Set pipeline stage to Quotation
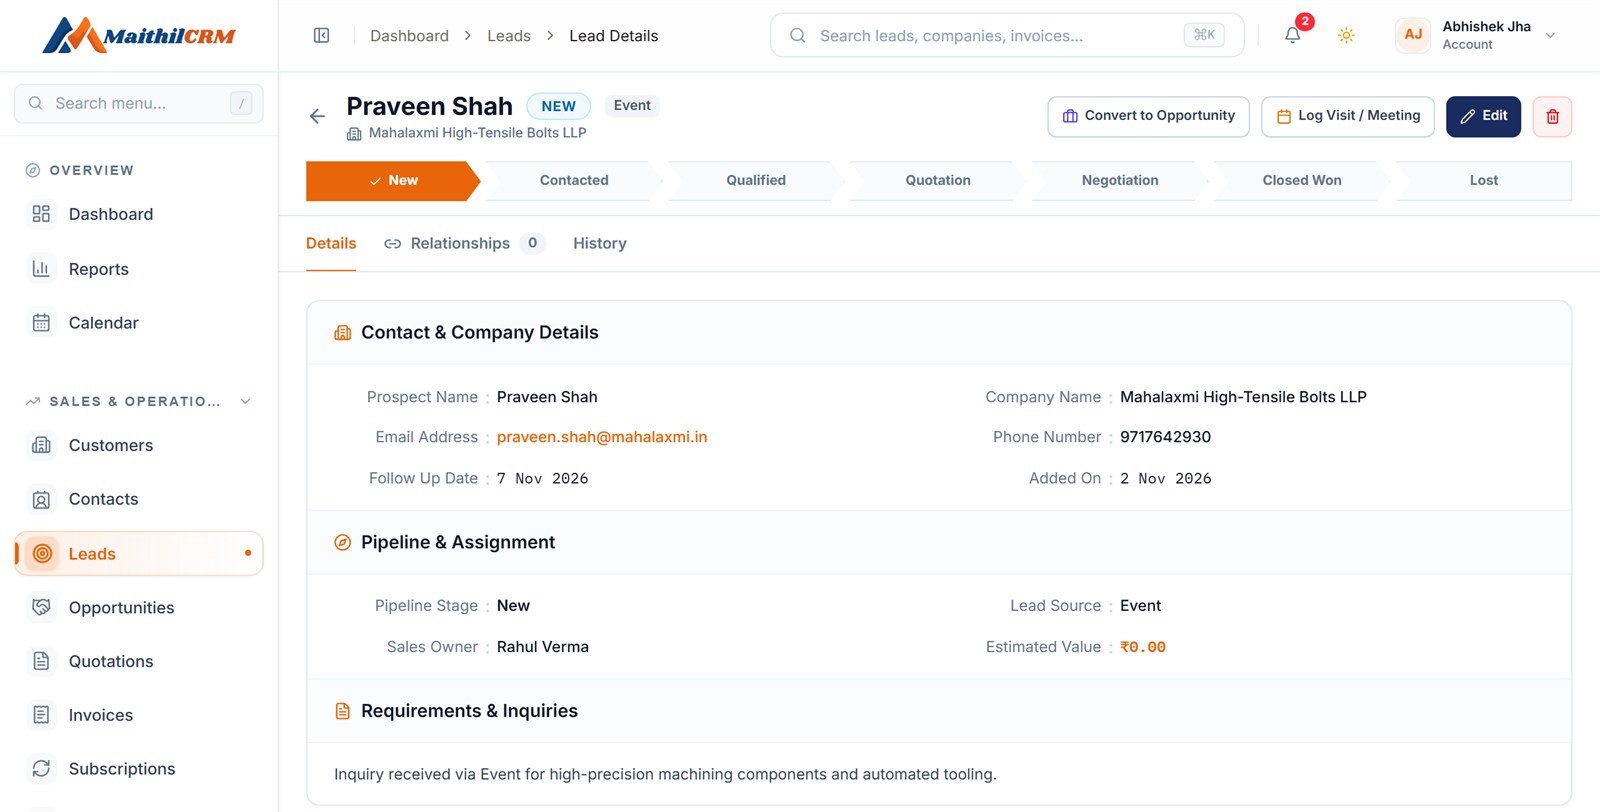Screen dimensions: 1600x812 (x=938, y=181)
